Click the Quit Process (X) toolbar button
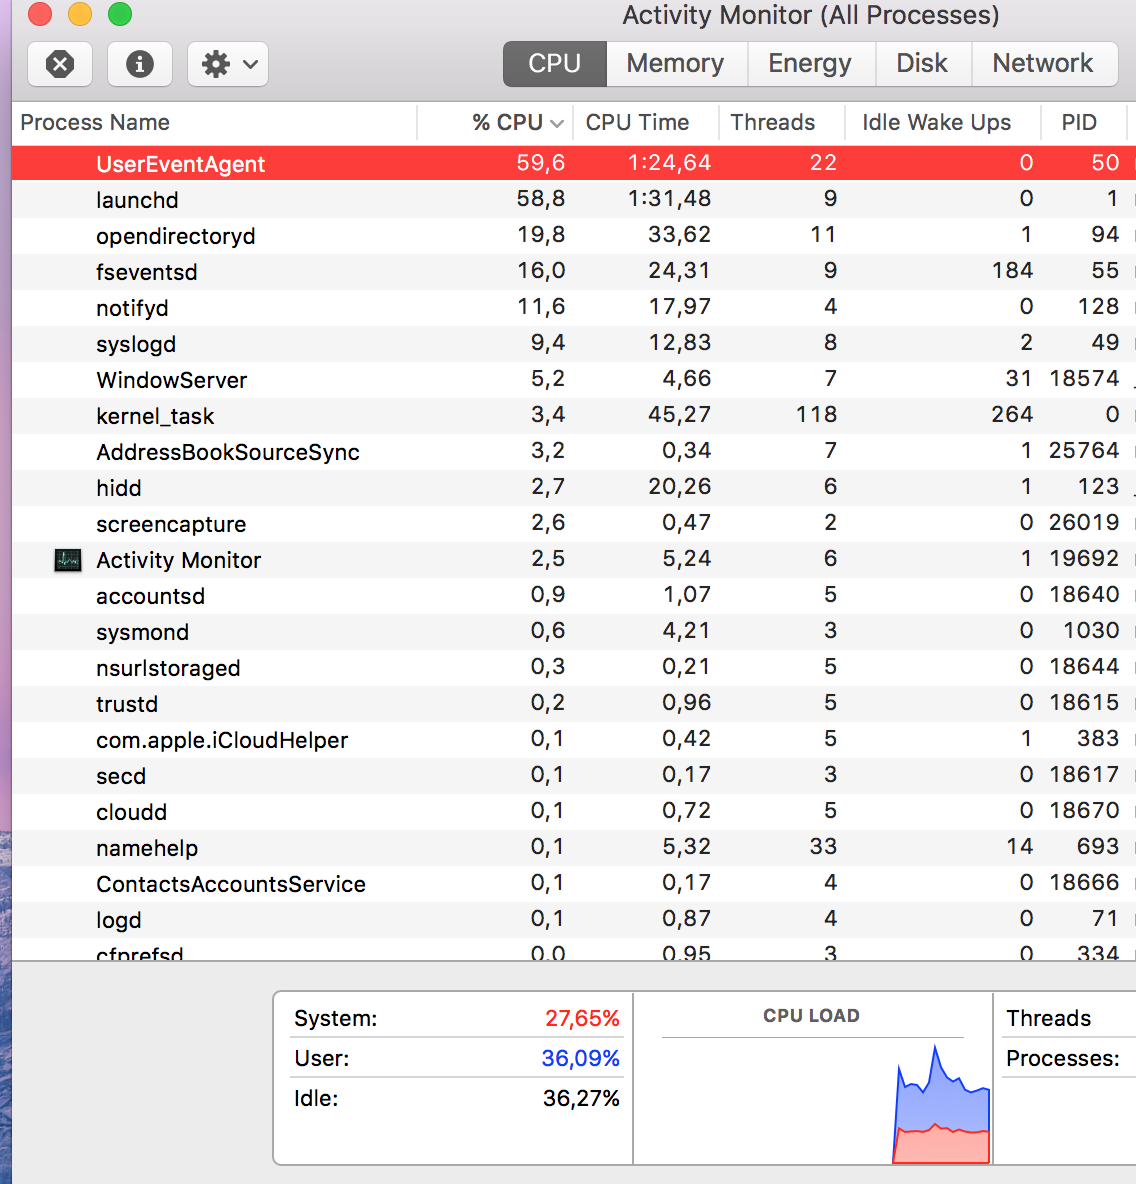 (60, 64)
